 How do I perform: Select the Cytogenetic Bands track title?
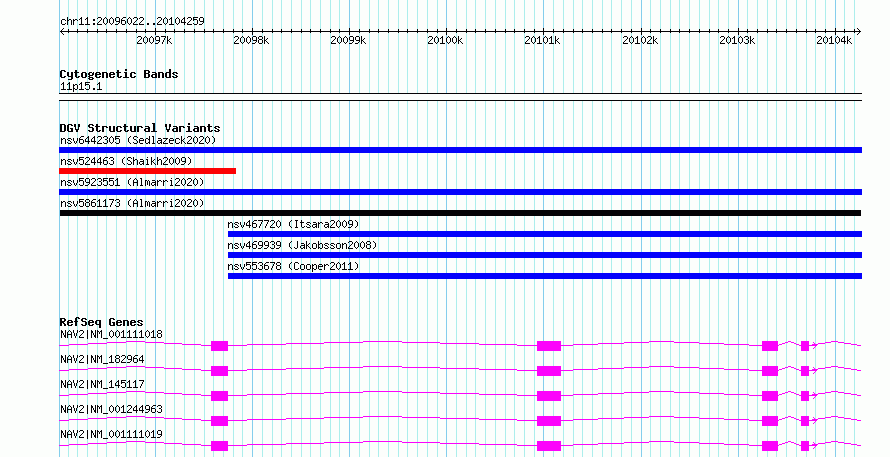coord(119,74)
